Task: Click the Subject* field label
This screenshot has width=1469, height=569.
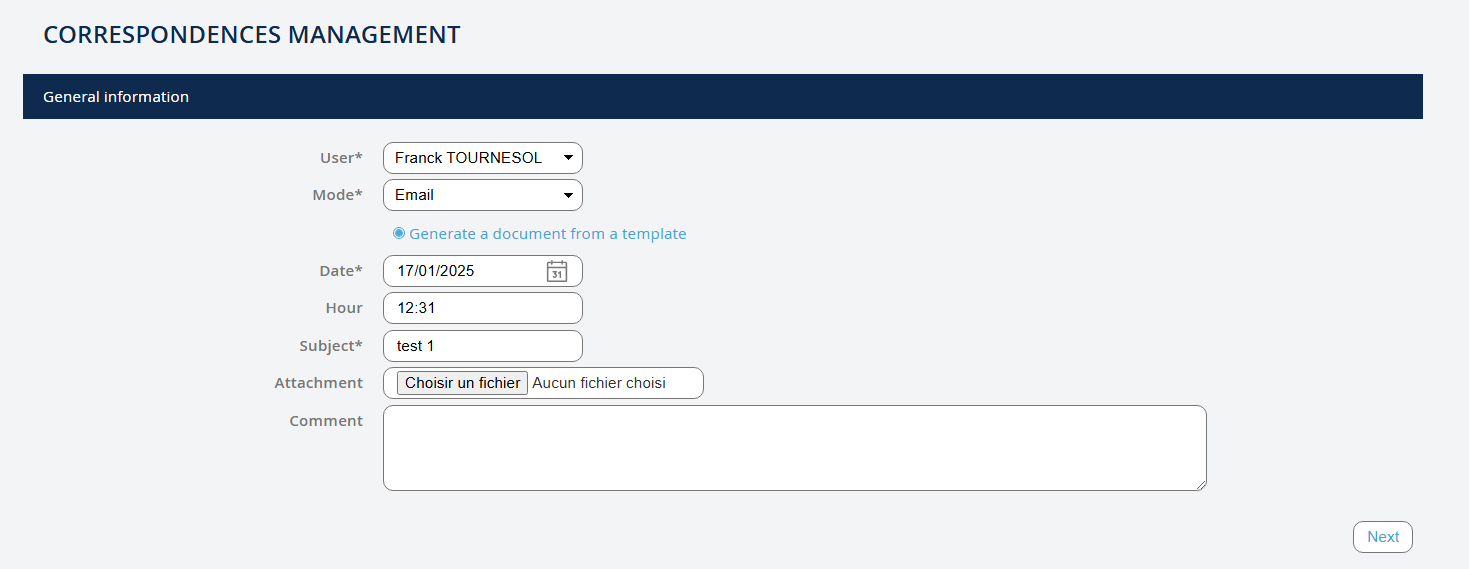Action: click(331, 346)
